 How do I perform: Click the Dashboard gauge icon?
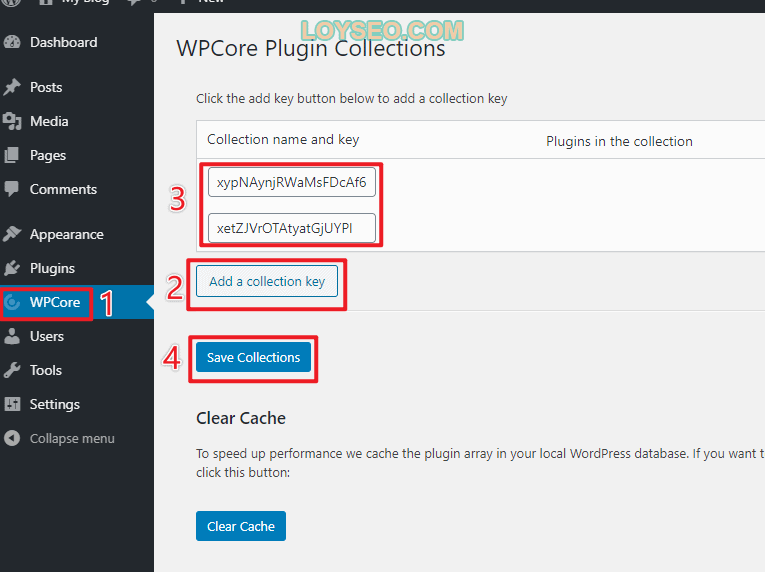(12, 42)
